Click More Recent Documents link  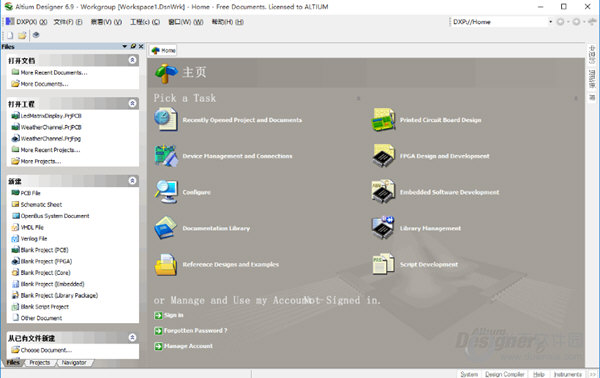point(54,73)
